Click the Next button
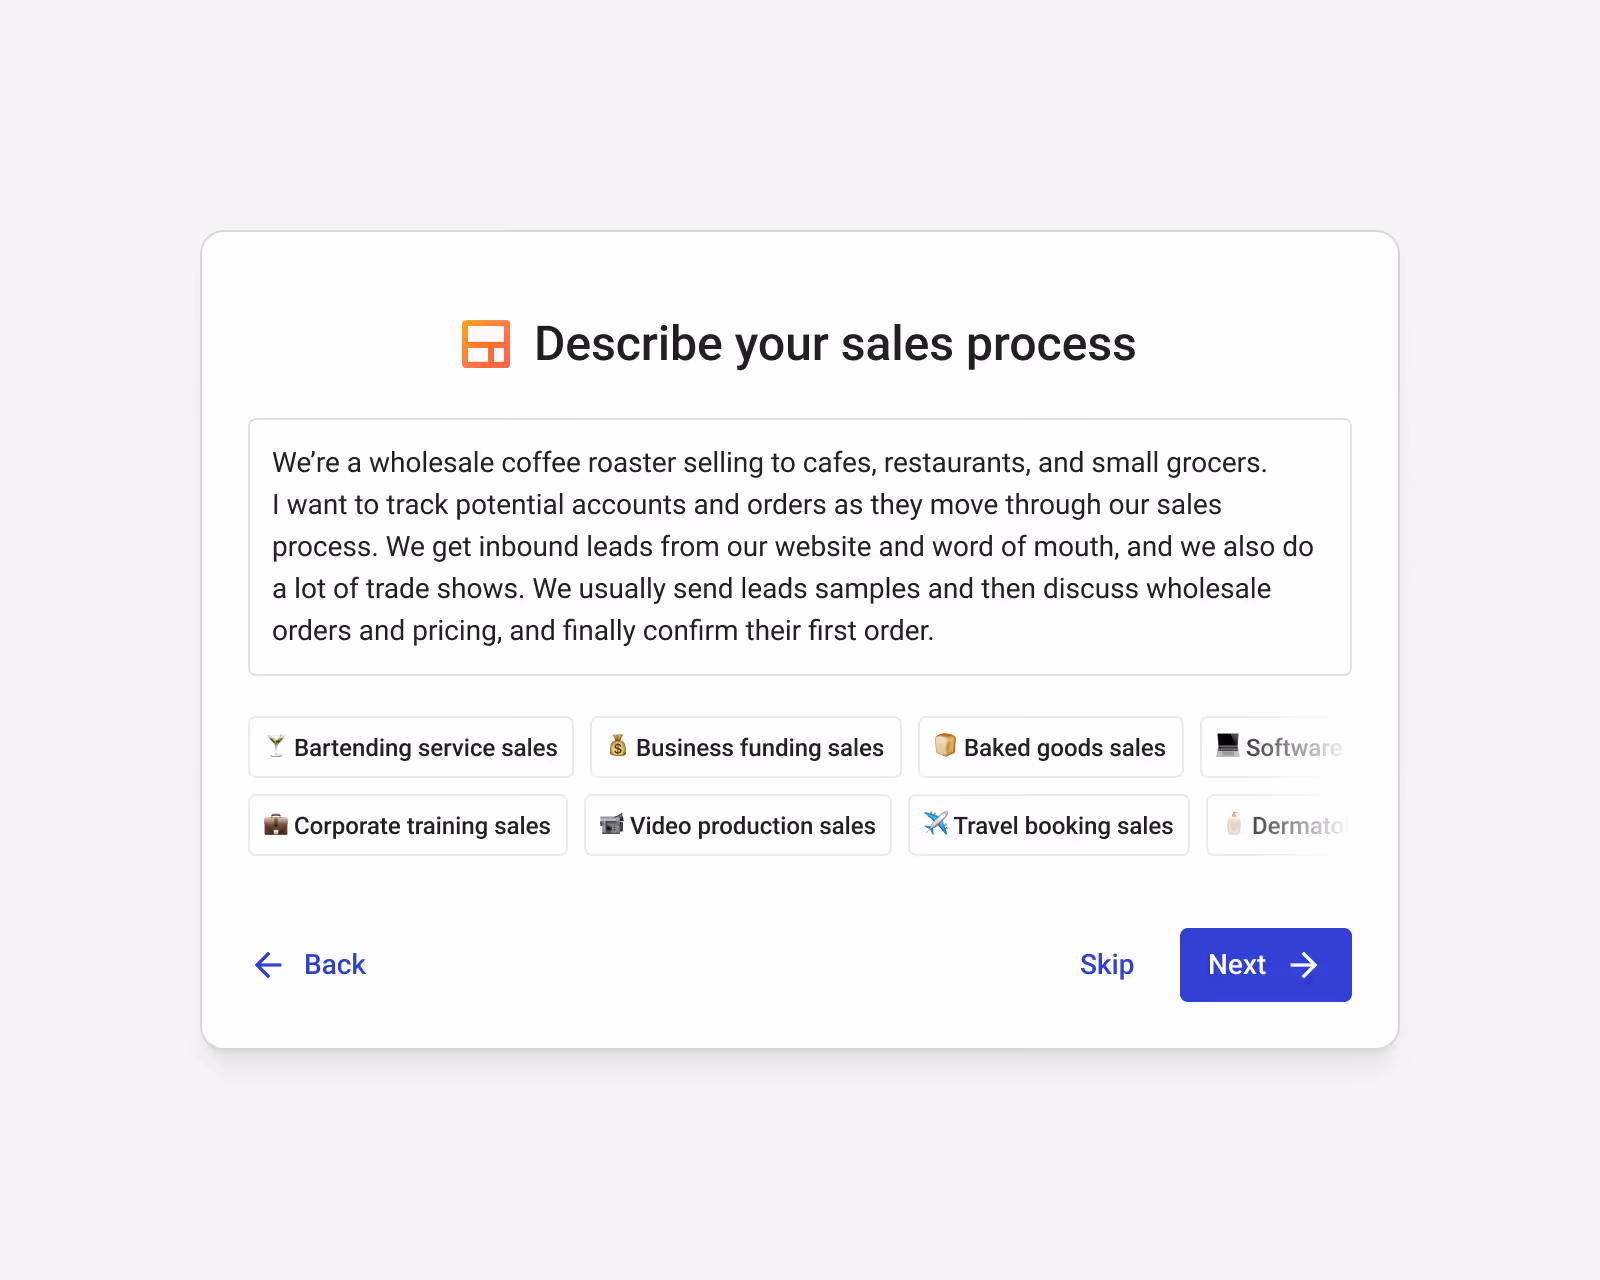Viewport: 1600px width, 1280px height. [x=1265, y=965]
